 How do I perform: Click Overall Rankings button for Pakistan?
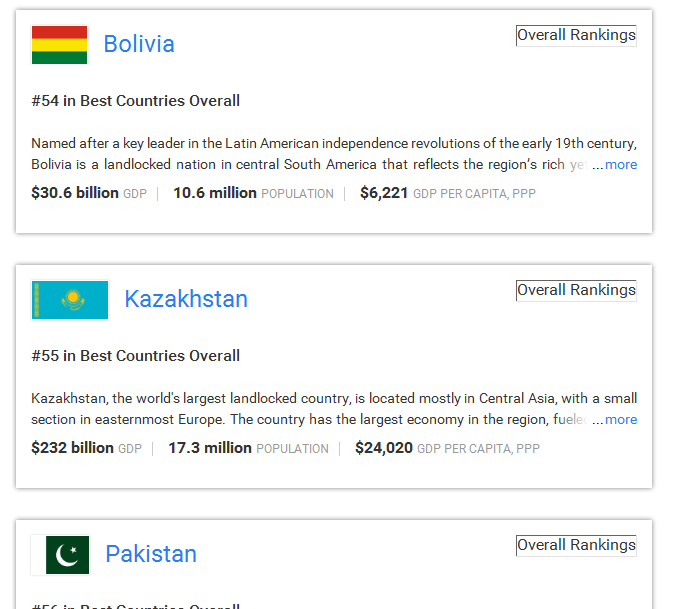click(x=576, y=545)
